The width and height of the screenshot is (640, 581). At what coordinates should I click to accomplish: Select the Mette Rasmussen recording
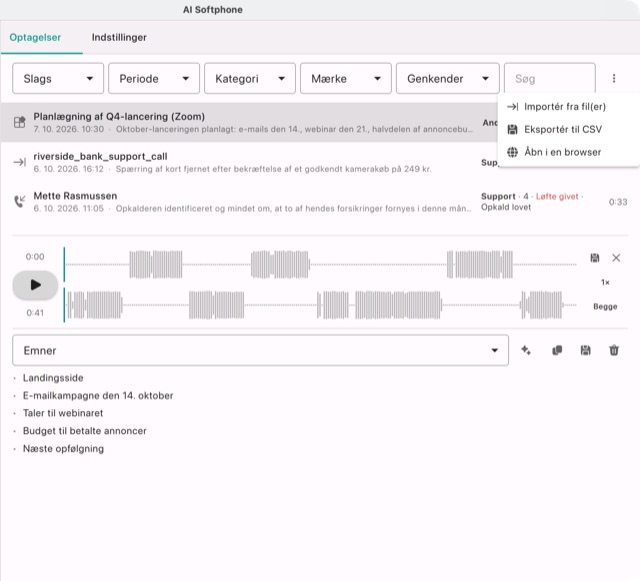320,202
